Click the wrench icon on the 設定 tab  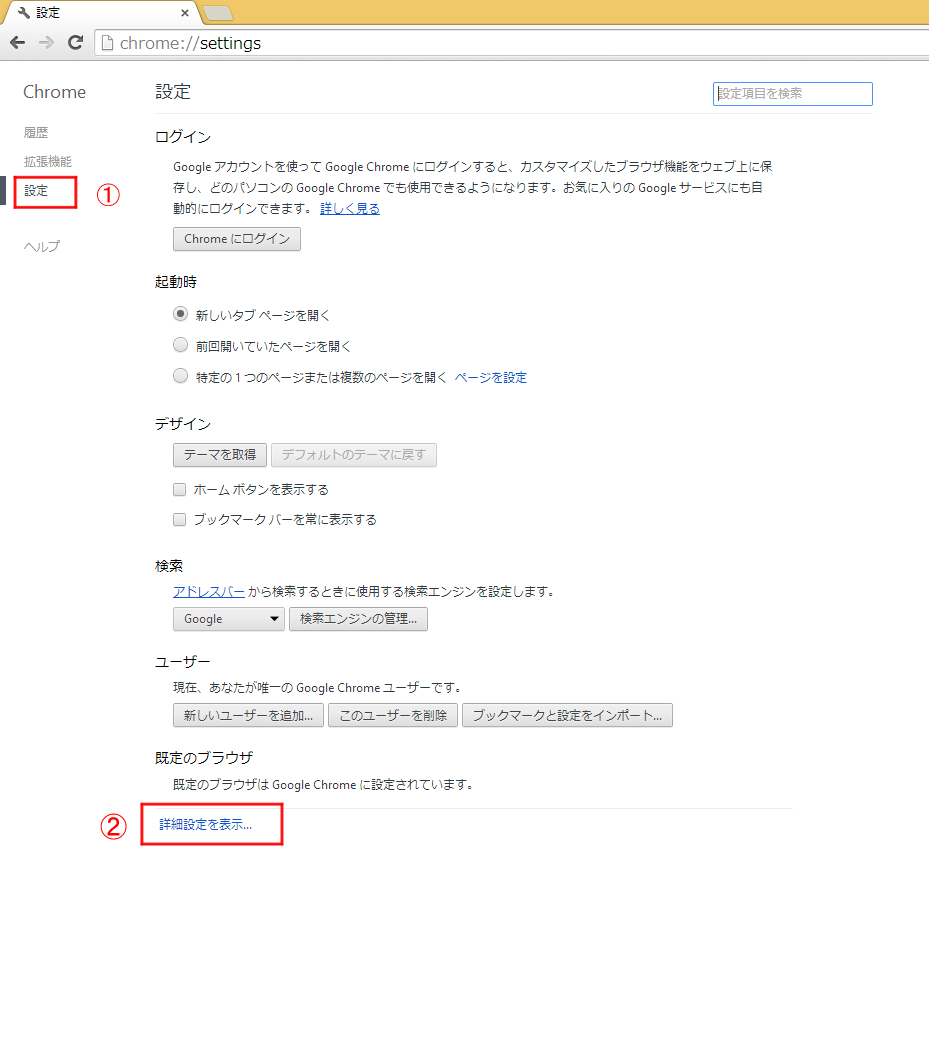pos(24,13)
